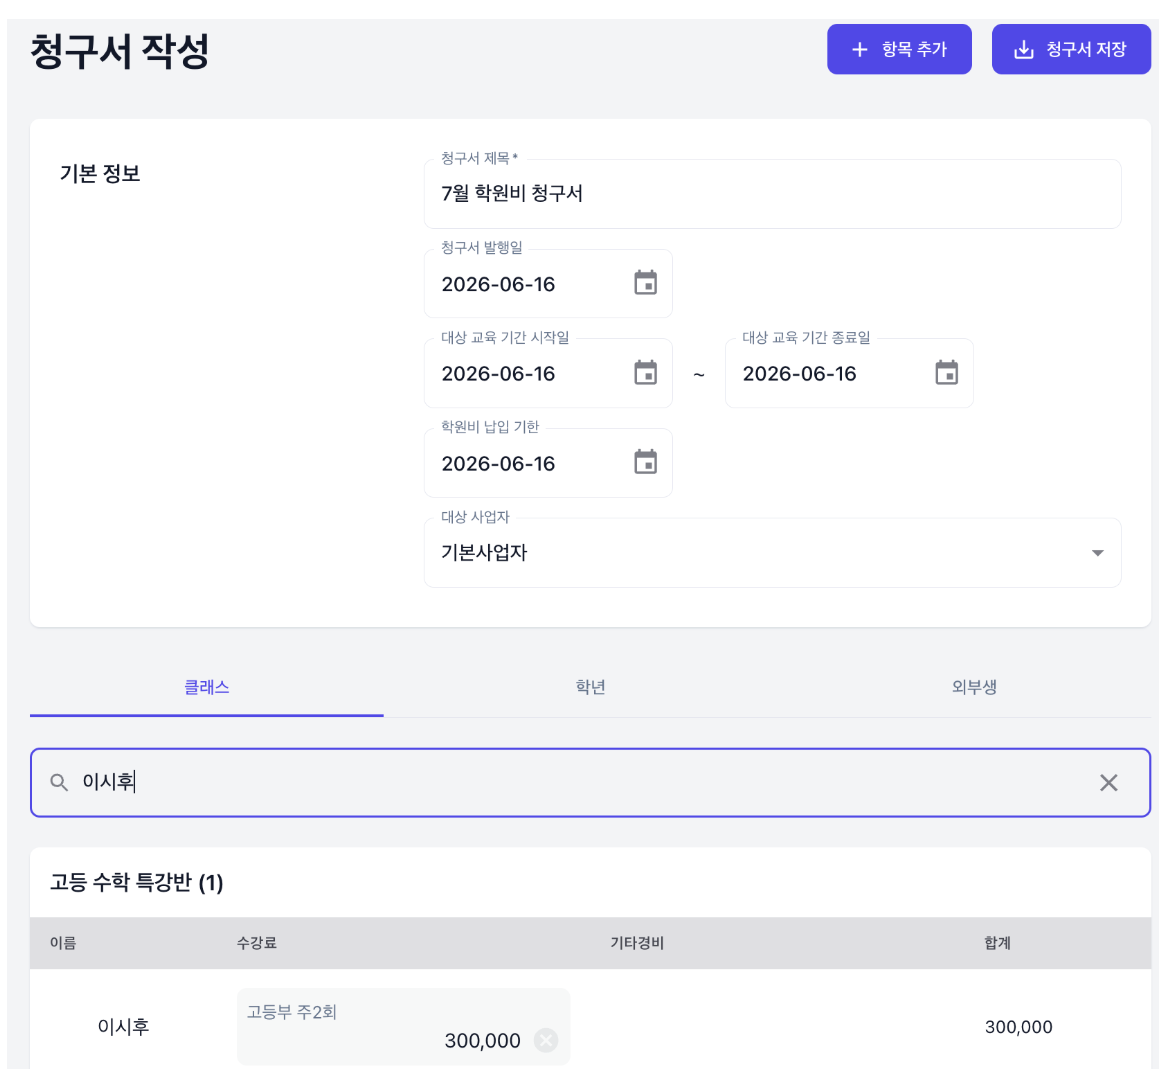The height and width of the screenshot is (1082, 1168).
Task: Edit the 청구서 제목 field
Action: click(x=772, y=194)
